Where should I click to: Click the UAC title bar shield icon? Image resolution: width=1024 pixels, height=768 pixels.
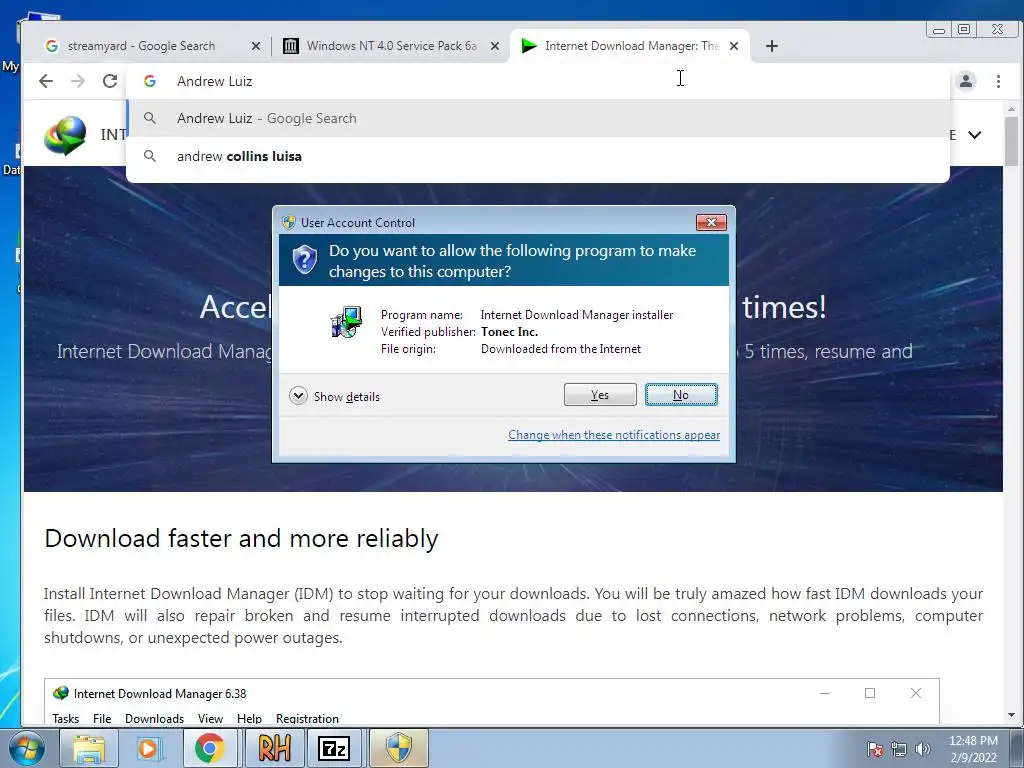[x=289, y=222]
